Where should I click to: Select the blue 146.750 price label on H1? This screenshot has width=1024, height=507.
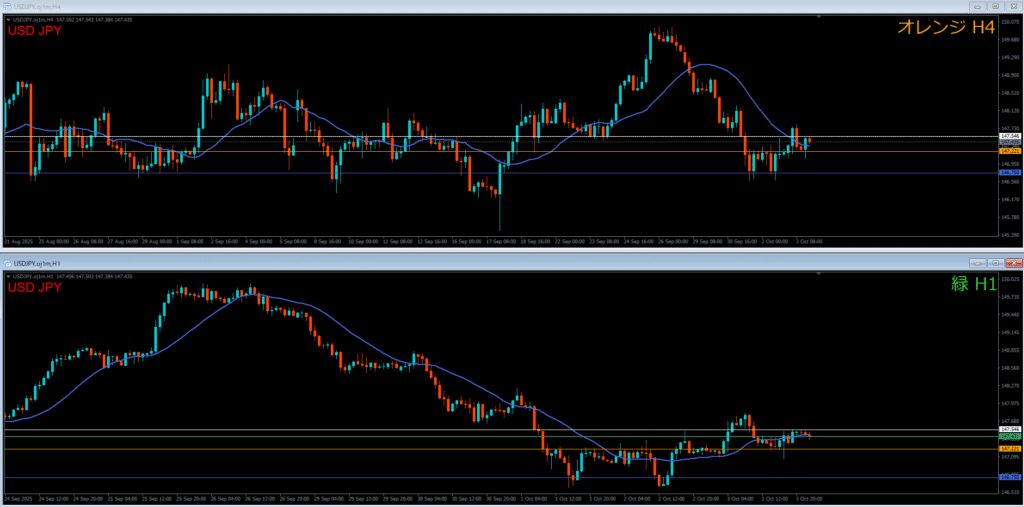(1010, 478)
